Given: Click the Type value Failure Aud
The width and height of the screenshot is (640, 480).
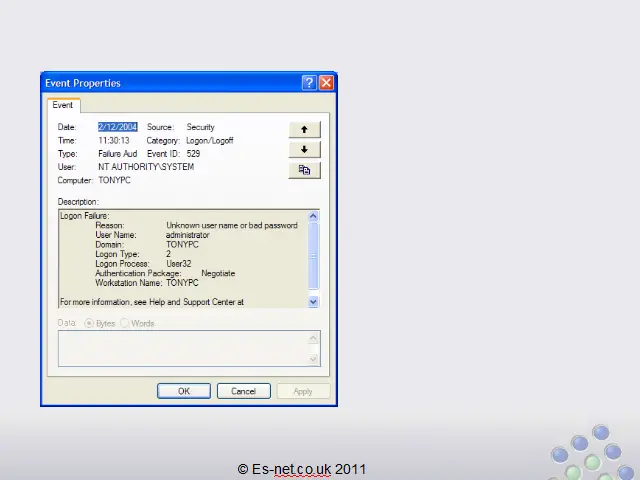Looking at the screenshot, I should 118,154.
